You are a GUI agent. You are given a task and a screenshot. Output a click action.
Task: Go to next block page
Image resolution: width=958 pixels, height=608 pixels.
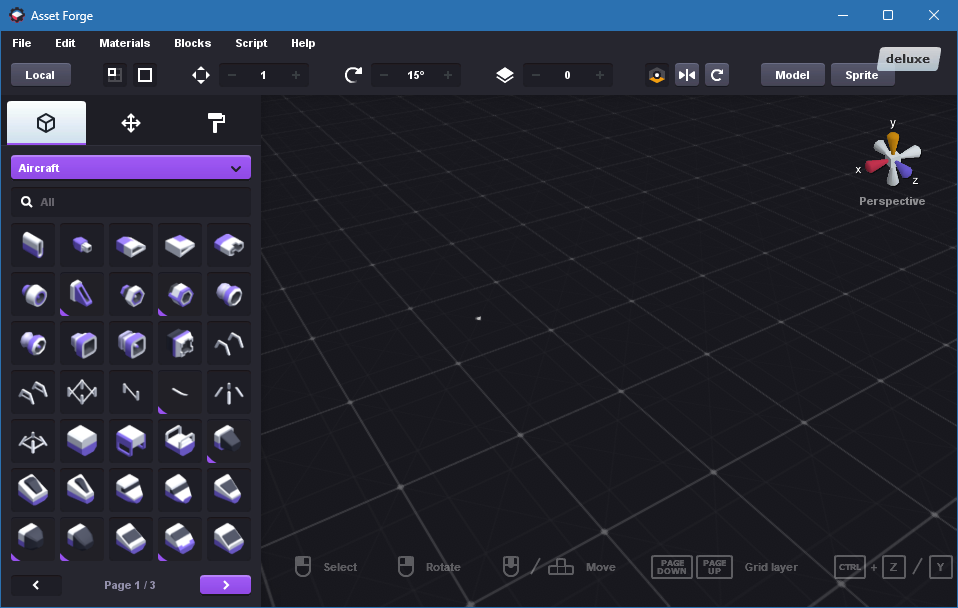225,585
